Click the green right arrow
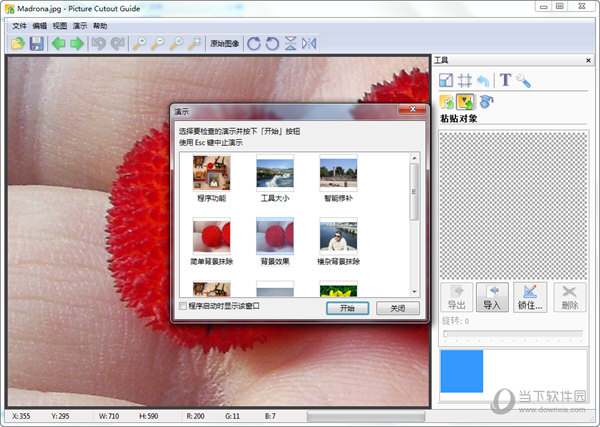This screenshot has width=600, height=427. tap(77, 44)
